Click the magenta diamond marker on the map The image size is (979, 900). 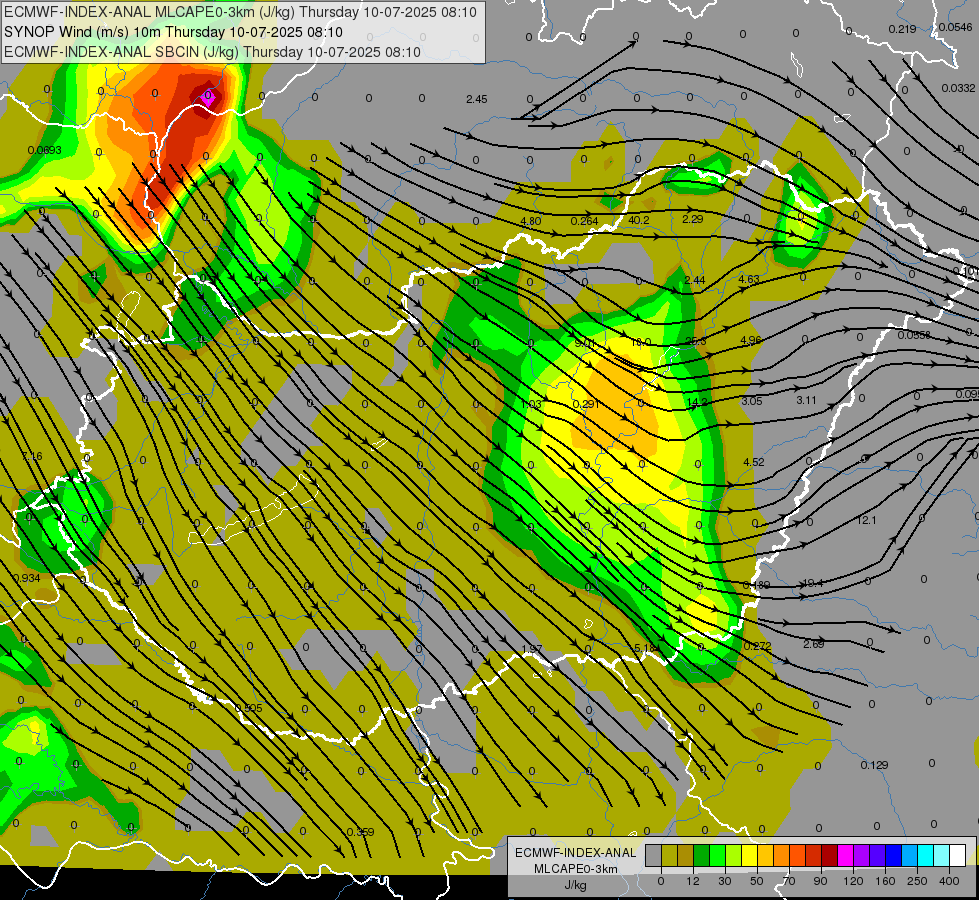[209, 97]
